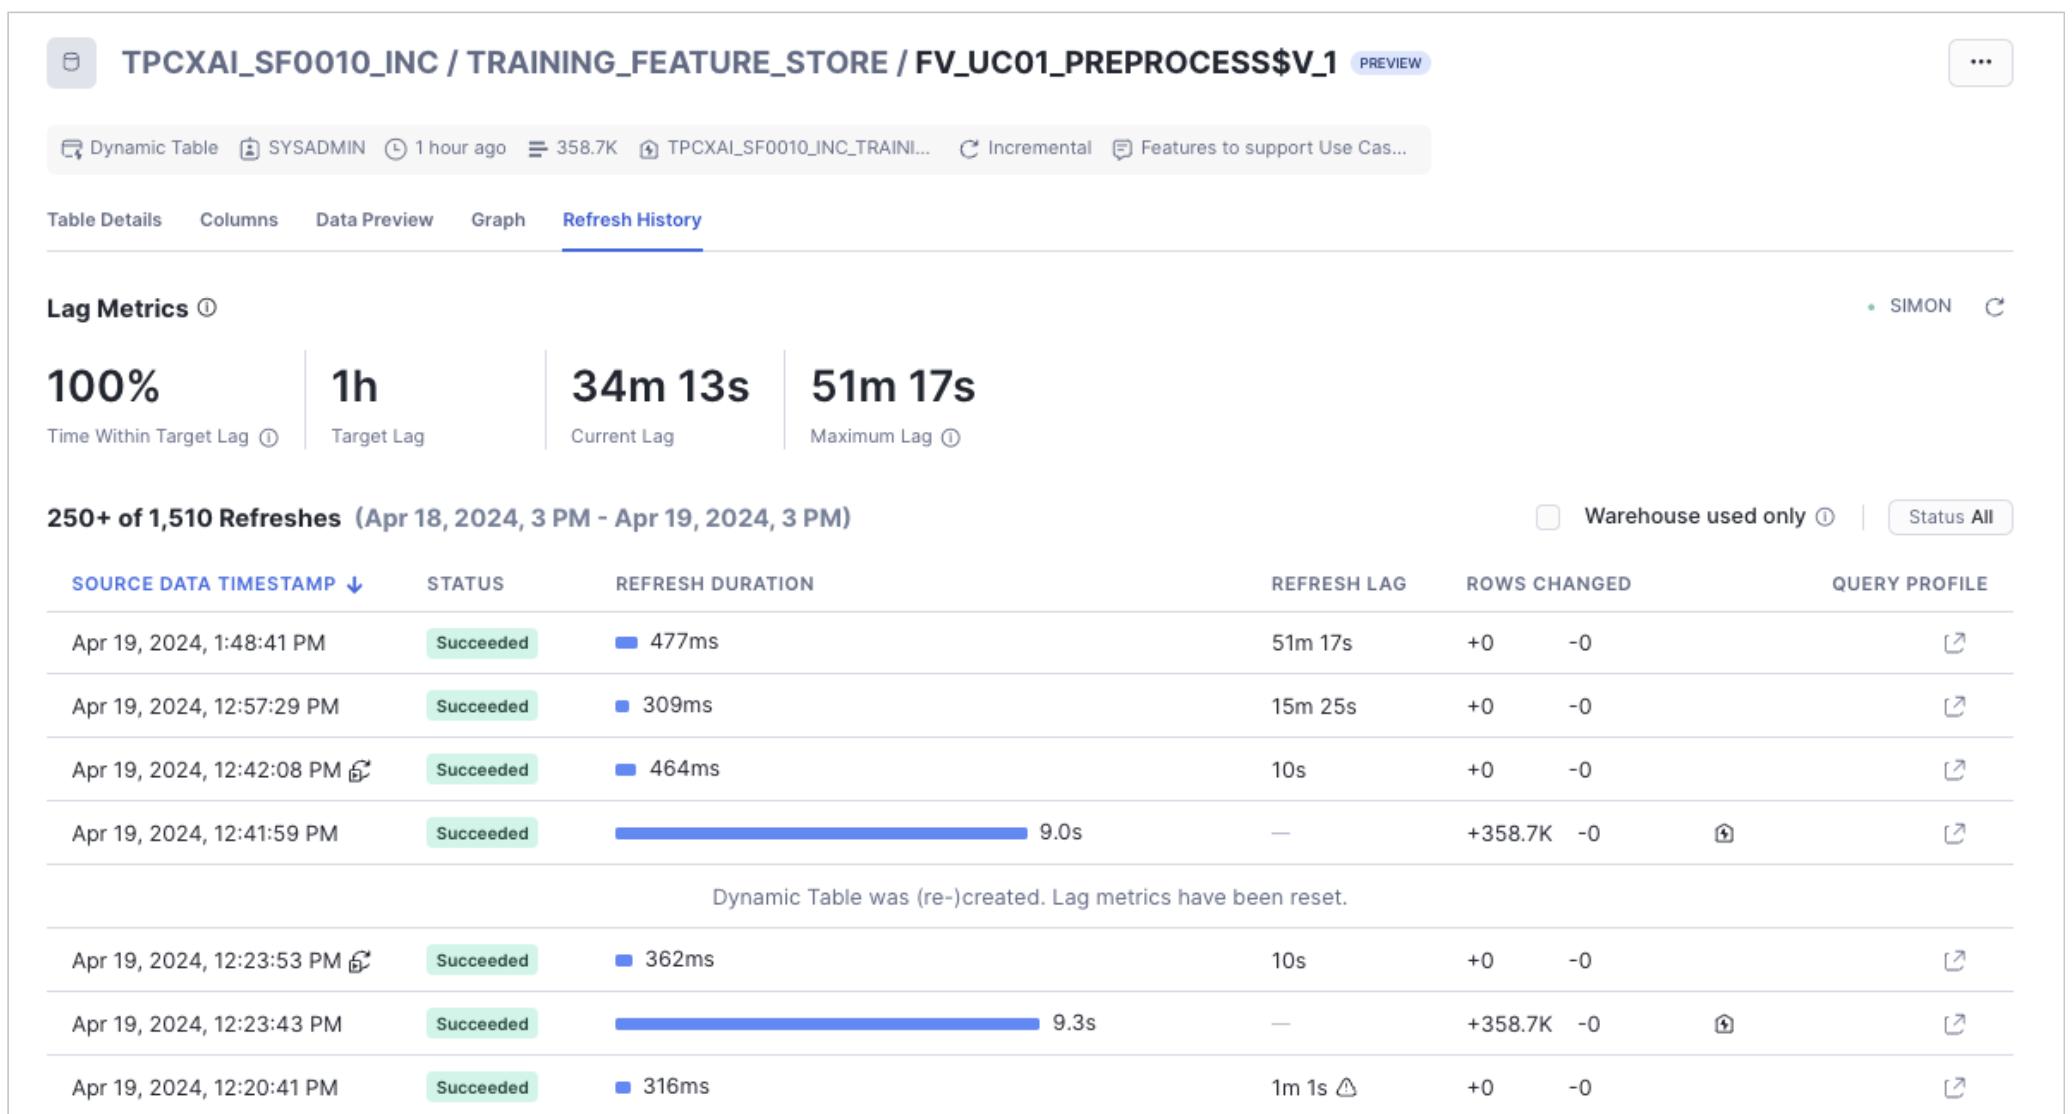Click the TRAINING_FEATURE_STORE breadcrumb link
Screen dimensions: 2072x1114
677,62
